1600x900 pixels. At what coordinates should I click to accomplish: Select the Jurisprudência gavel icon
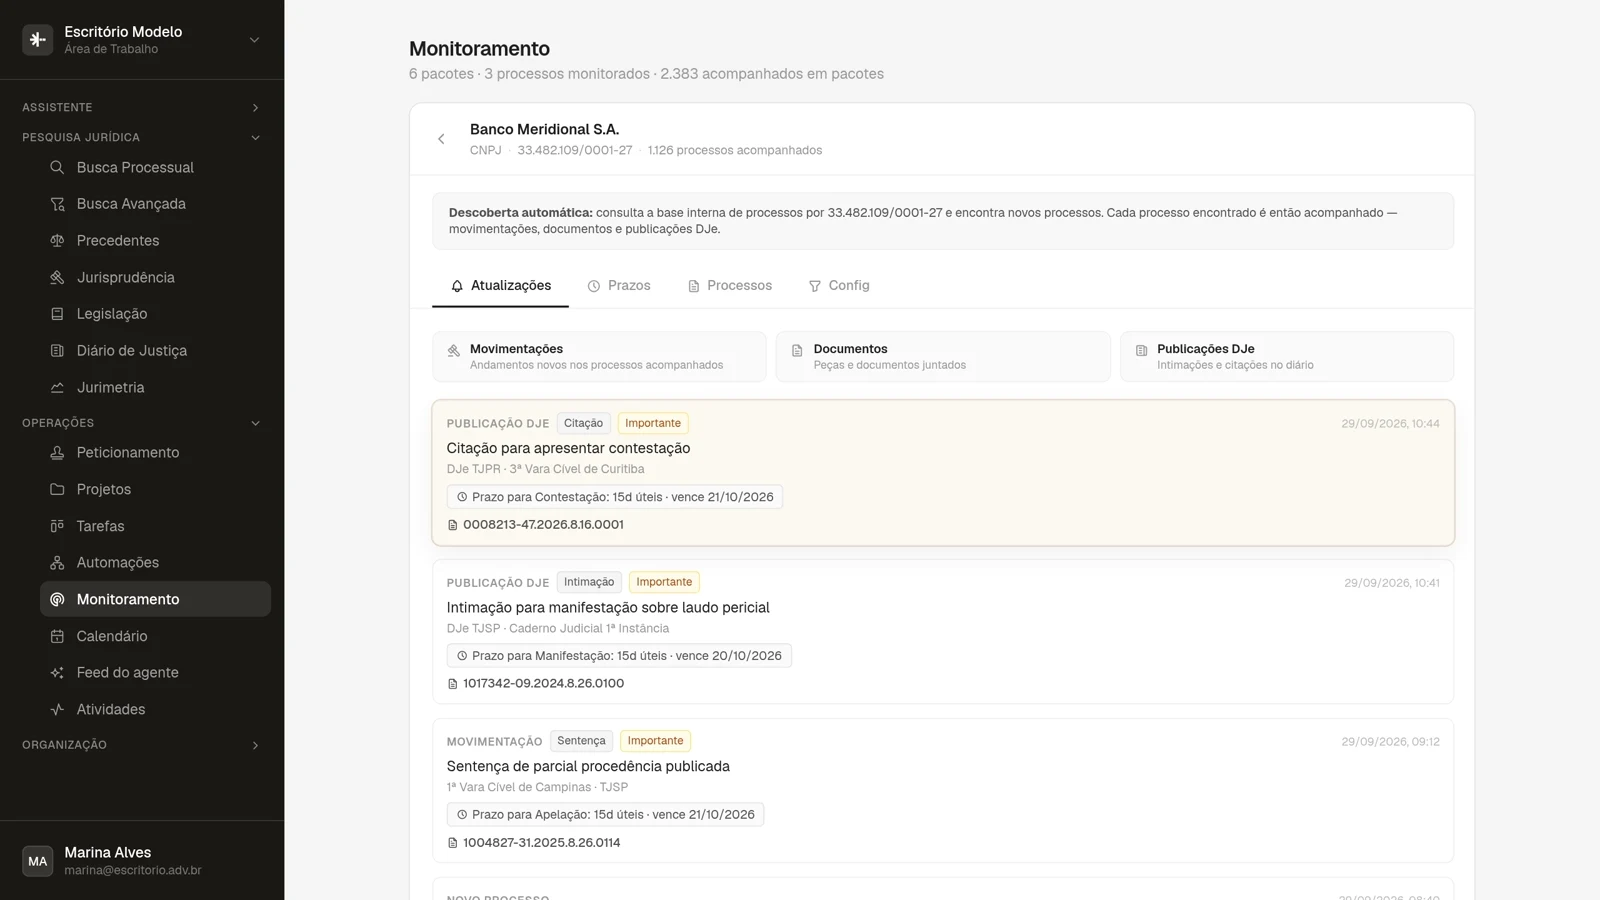57,277
